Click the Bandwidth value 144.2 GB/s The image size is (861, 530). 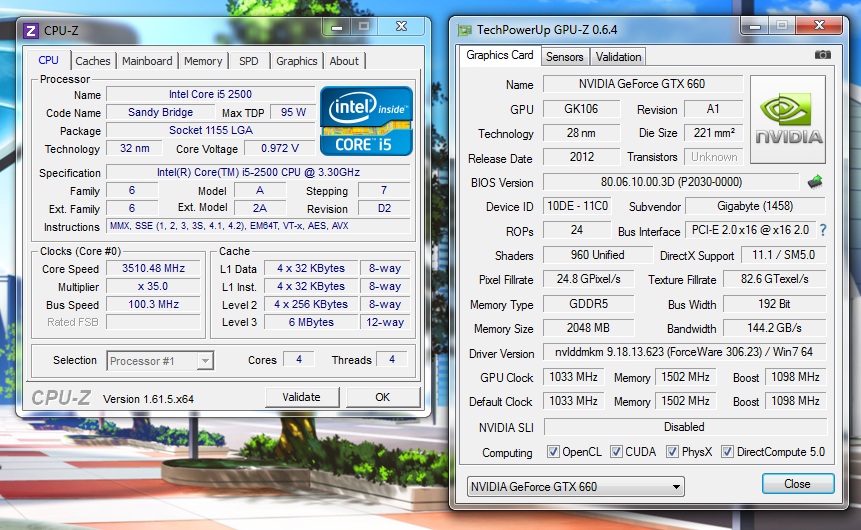tap(774, 328)
